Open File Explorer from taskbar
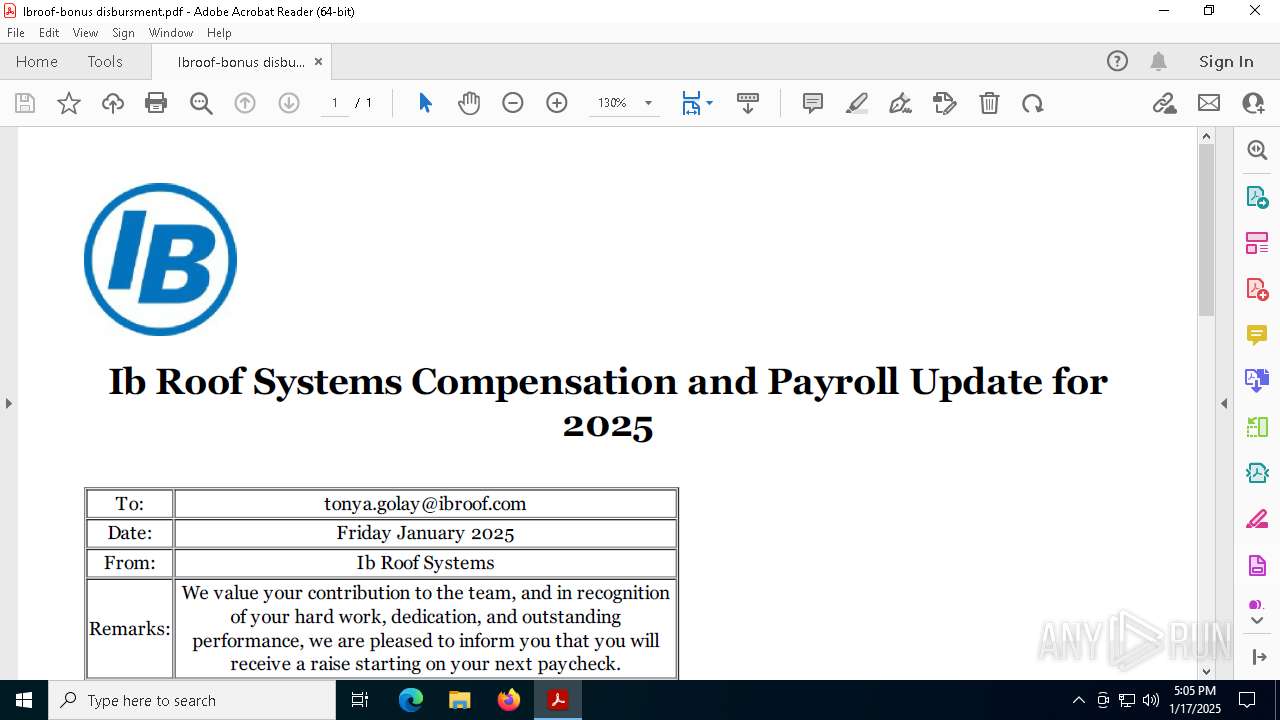 [x=459, y=700]
